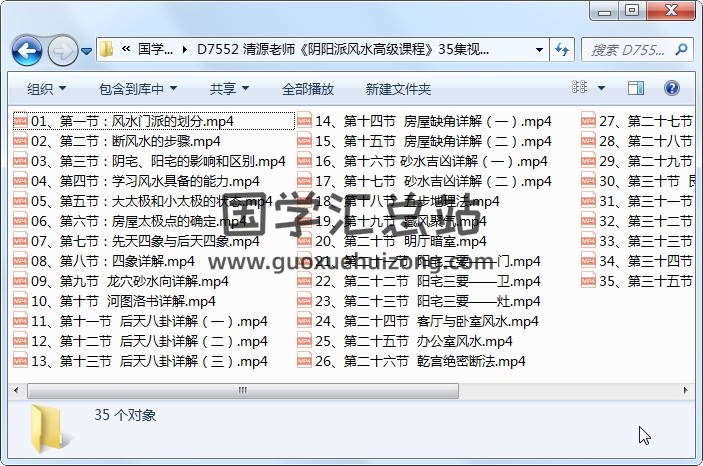The height and width of the screenshot is (466, 703).
Task: Click the Forward navigation arrow button
Action: [63, 49]
